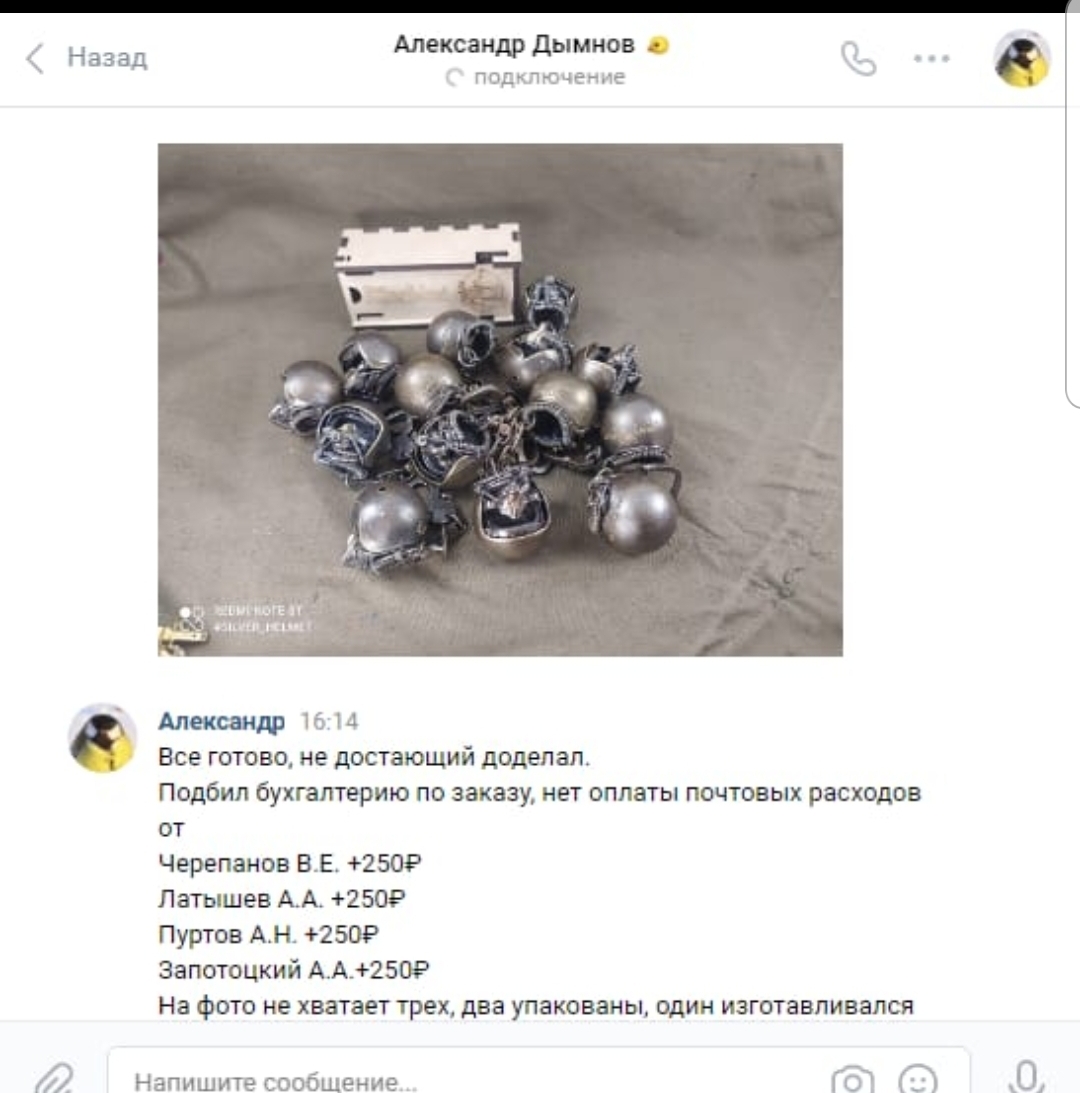Screen dimensions: 1080x1093
Task: Tap the подключение connection status
Action: [535, 77]
